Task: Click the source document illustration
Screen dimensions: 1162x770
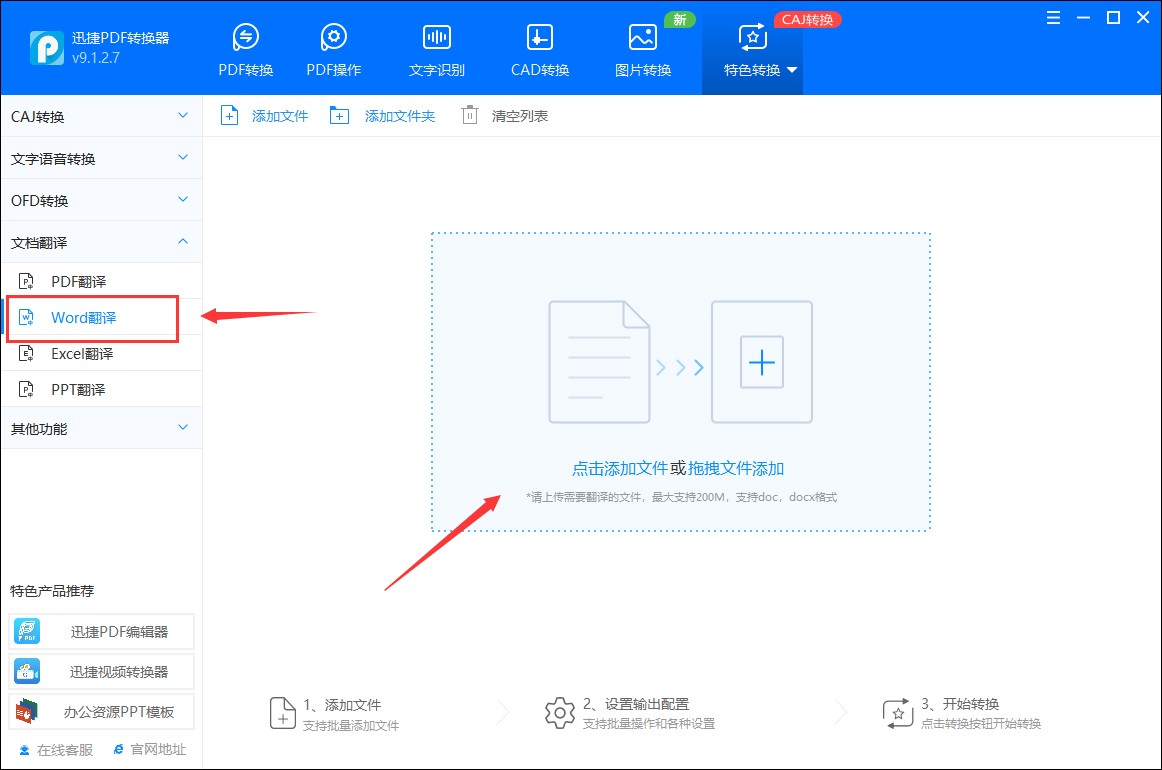Action: coord(599,362)
